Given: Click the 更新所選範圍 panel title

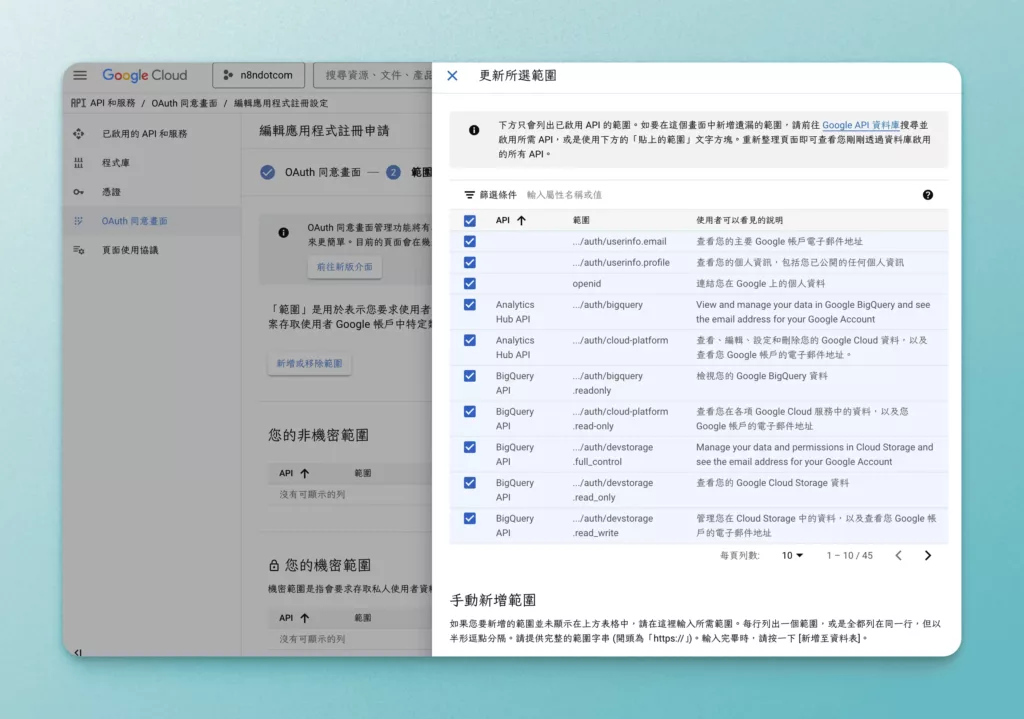Looking at the screenshot, I should [518, 76].
